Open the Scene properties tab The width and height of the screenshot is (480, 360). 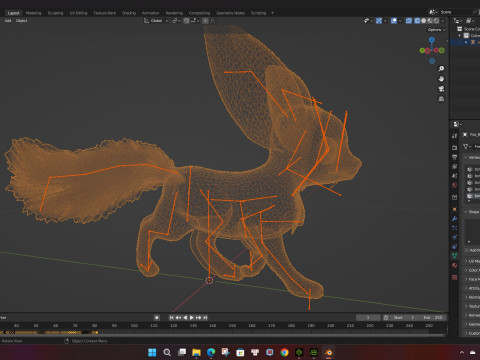pyautogui.click(x=455, y=175)
